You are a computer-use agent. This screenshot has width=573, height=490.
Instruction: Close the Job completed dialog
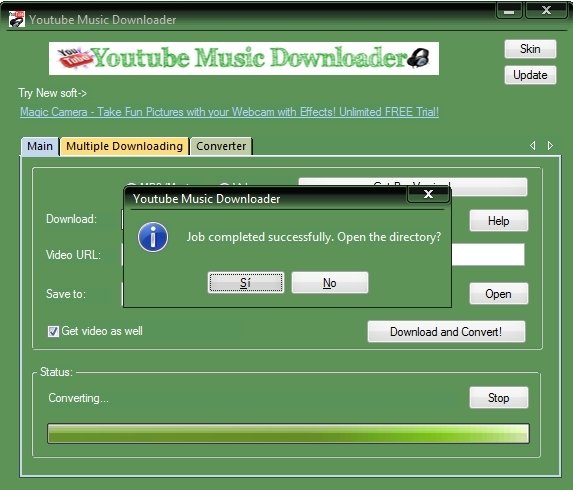[x=428, y=194]
